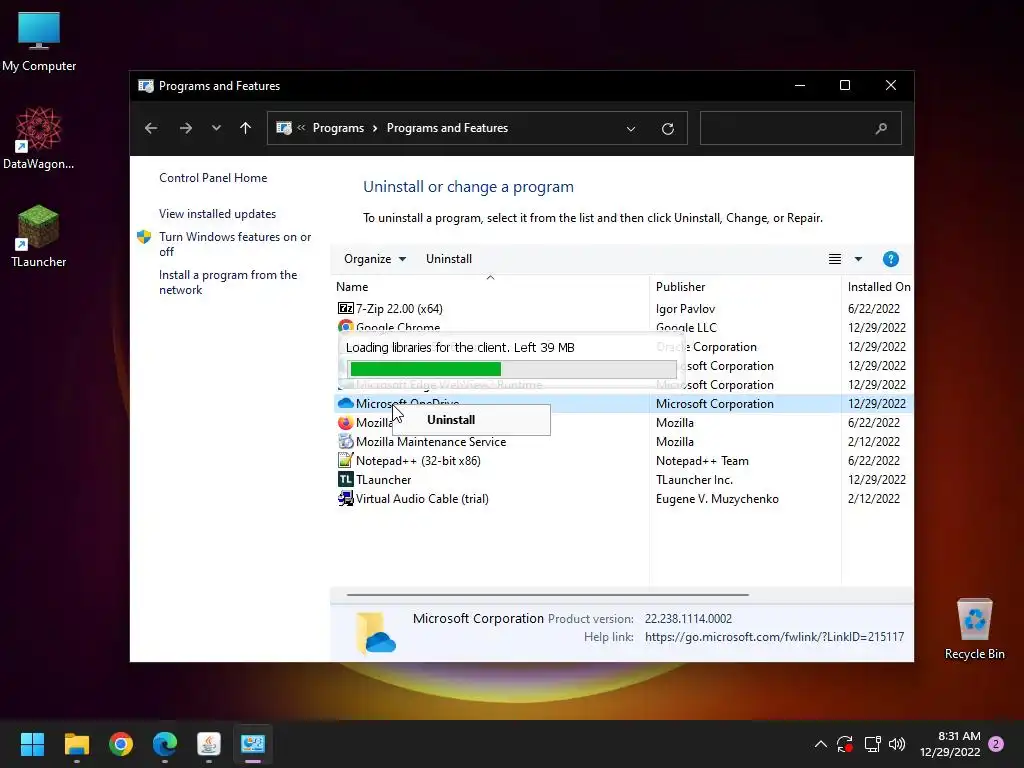This screenshot has height=768, width=1024.
Task: Open Install a program from the network
Action: [x=228, y=282]
